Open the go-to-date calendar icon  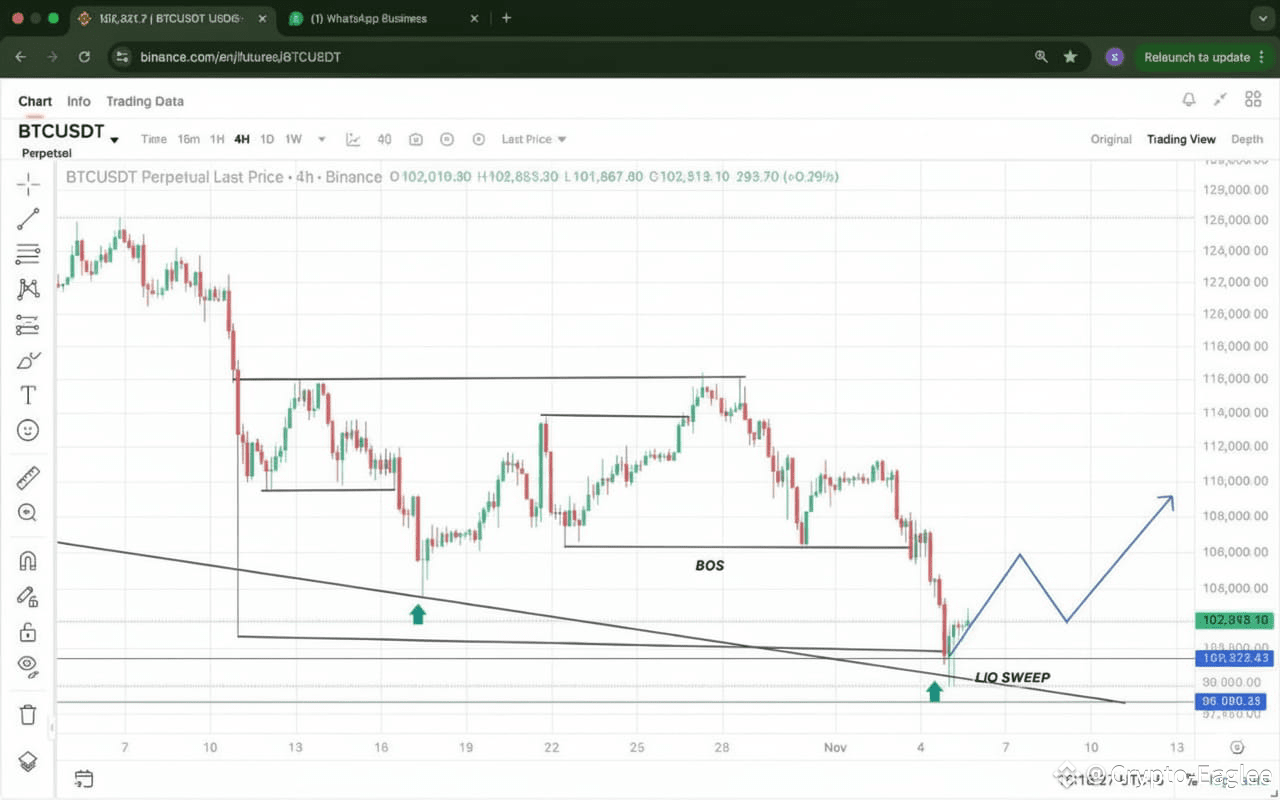84,779
